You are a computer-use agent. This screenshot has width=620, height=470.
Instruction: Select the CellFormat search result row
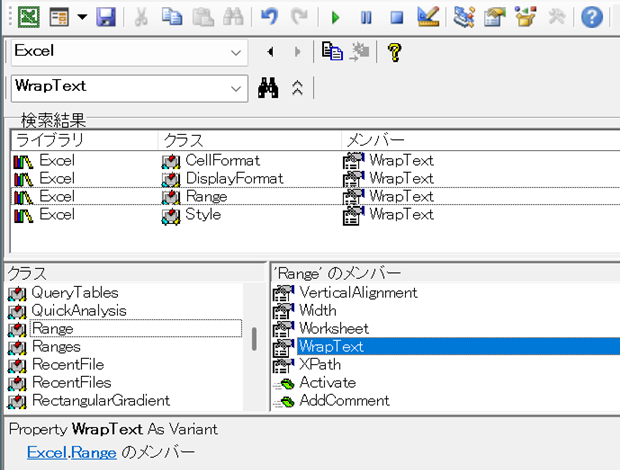(315, 160)
